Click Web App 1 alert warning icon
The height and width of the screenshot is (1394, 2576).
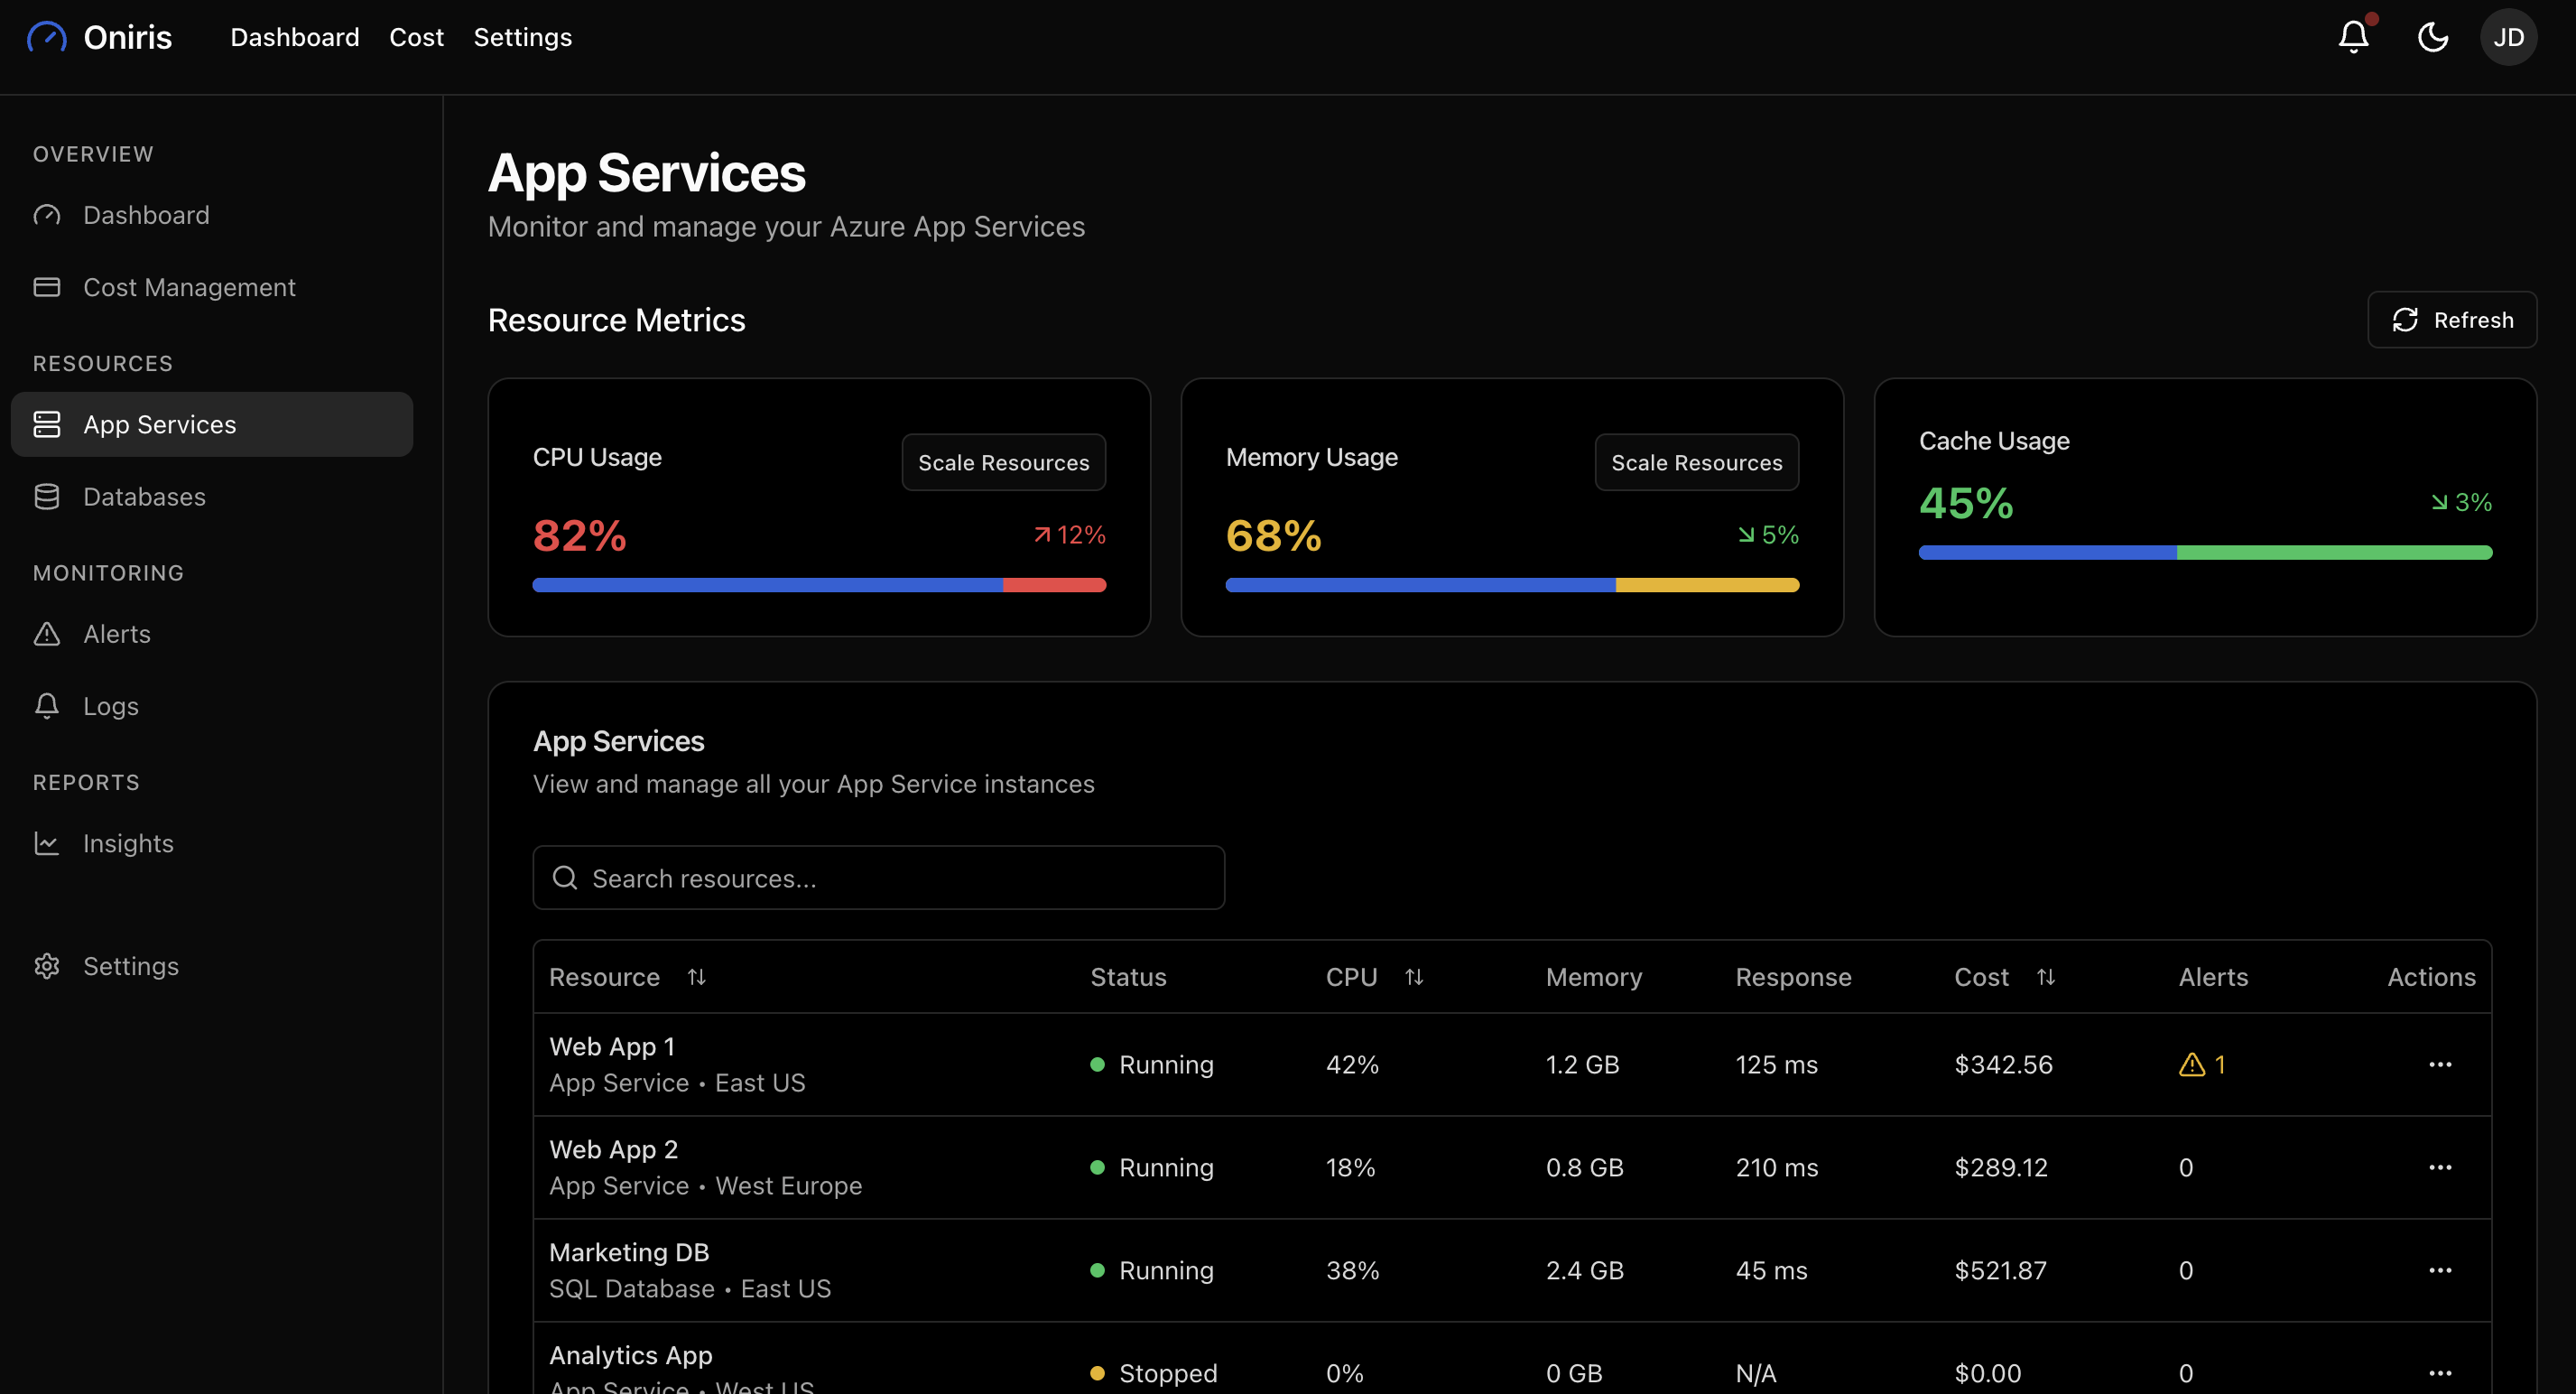(x=2191, y=1065)
